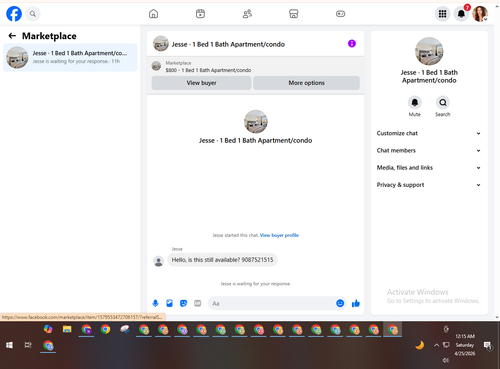Open the Gaming controller icon

[x=340, y=14]
